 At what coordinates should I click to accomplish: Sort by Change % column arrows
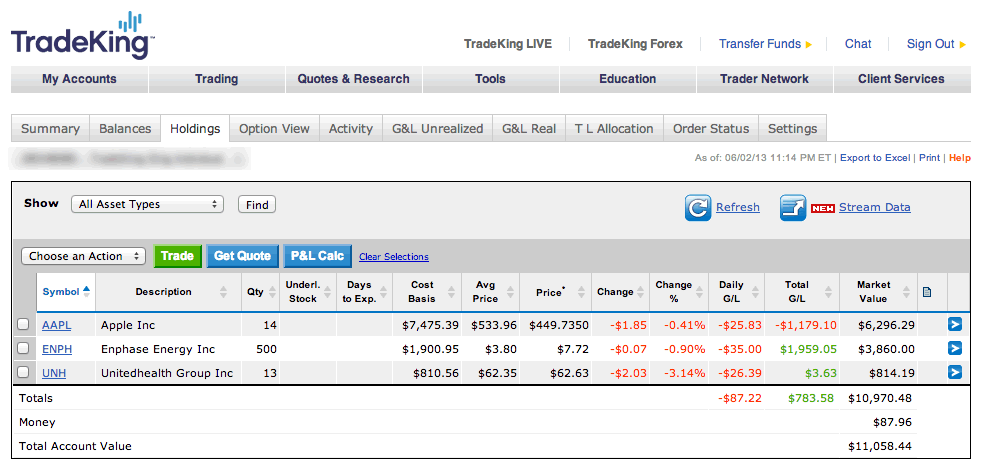(x=699, y=292)
